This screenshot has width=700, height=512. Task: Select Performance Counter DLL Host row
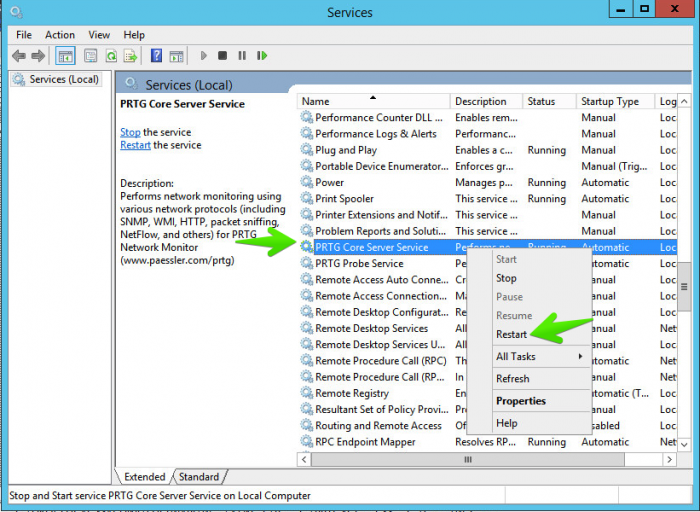488,117
